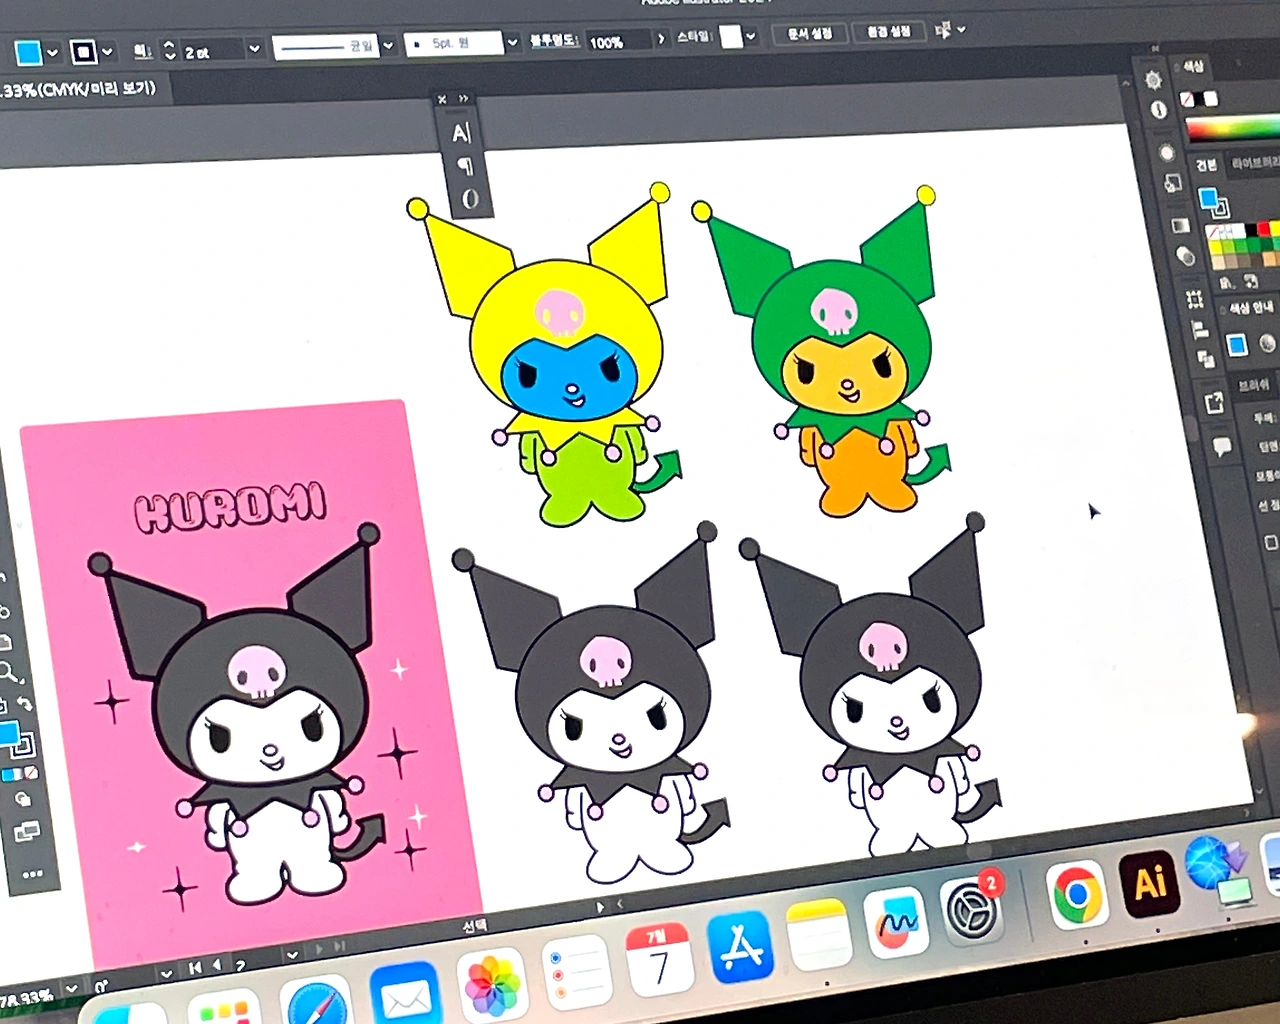Select the yellow and blue Kuromi character

(x=546, y=355)
